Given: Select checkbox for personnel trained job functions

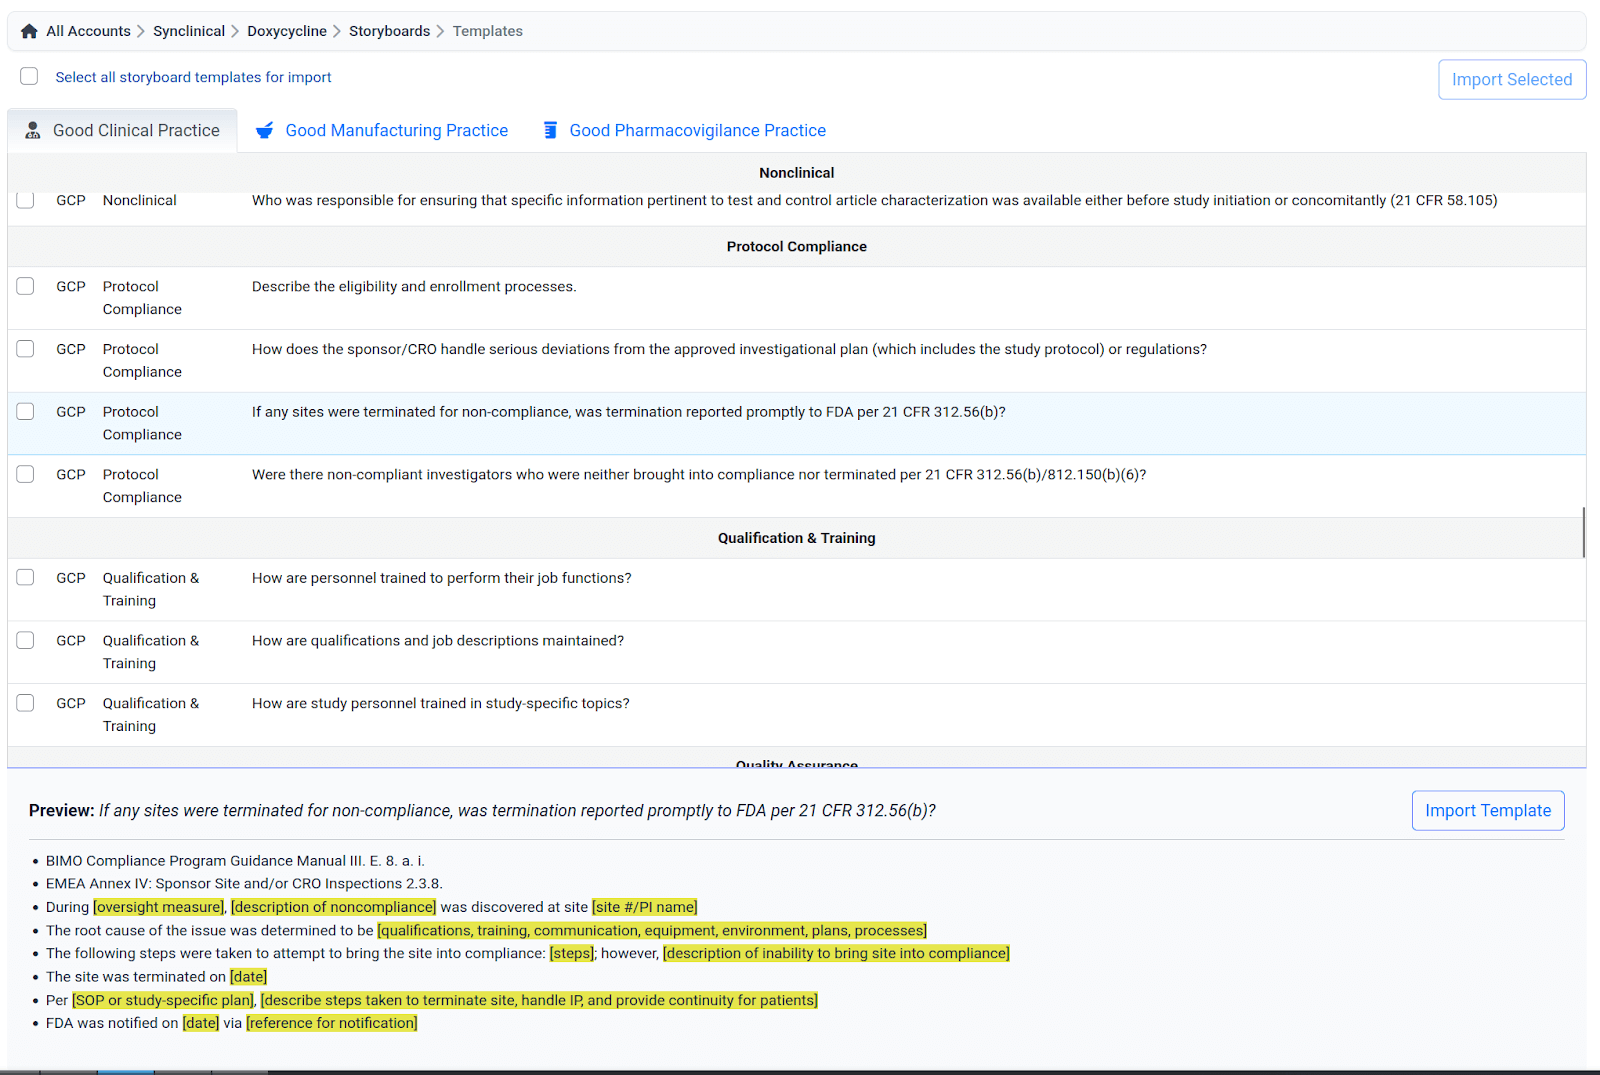Looking at the screenshot, I should (x=26, y=578).
